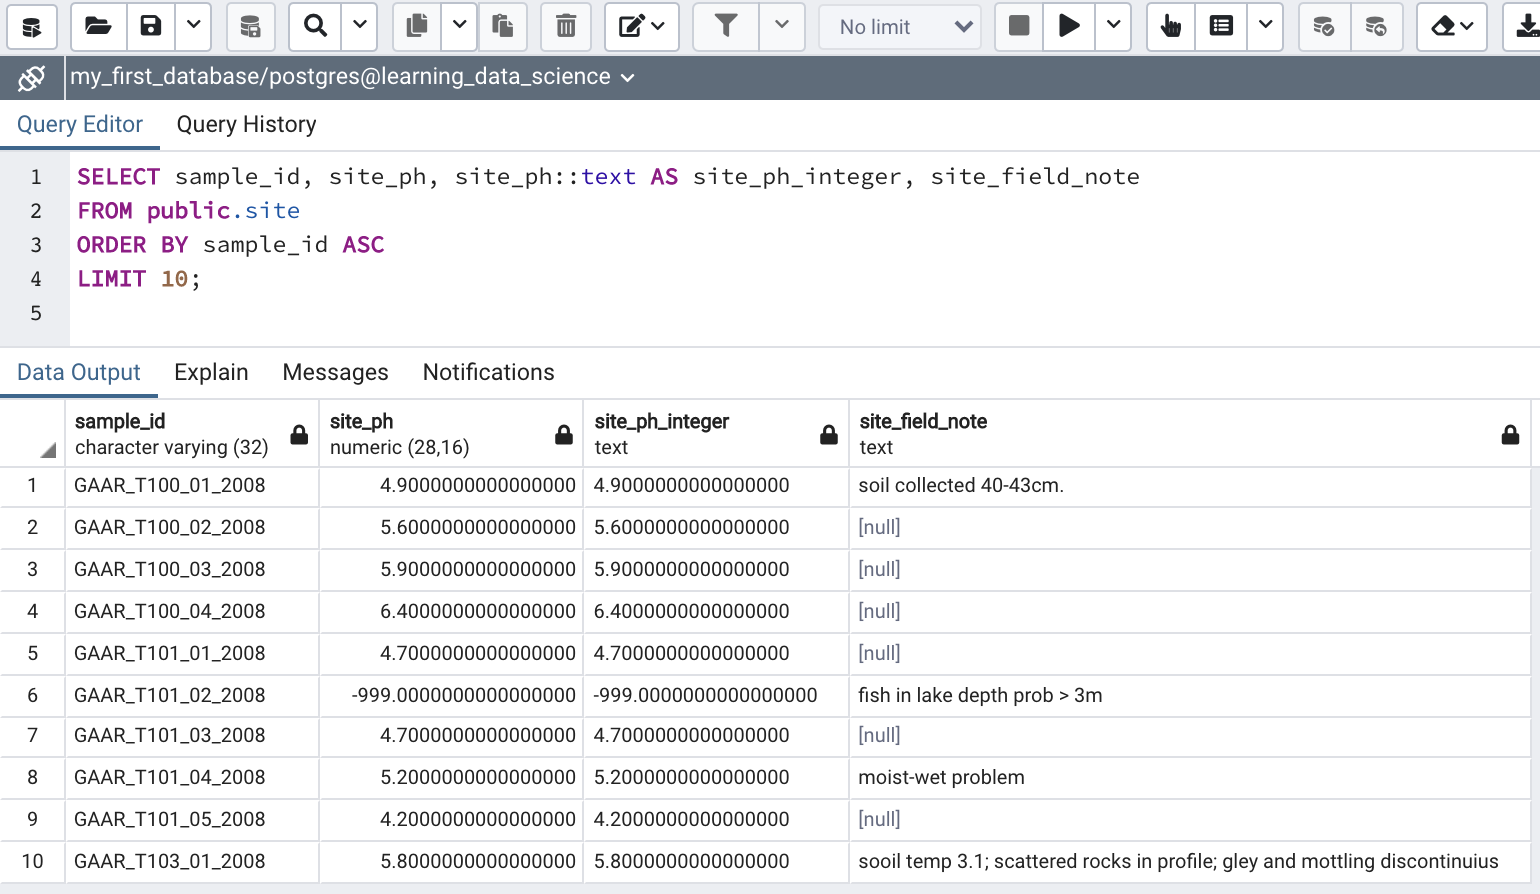Expand the Save file options arrow
Viewport: 1540px width, 894px height.
coord(193,27)
